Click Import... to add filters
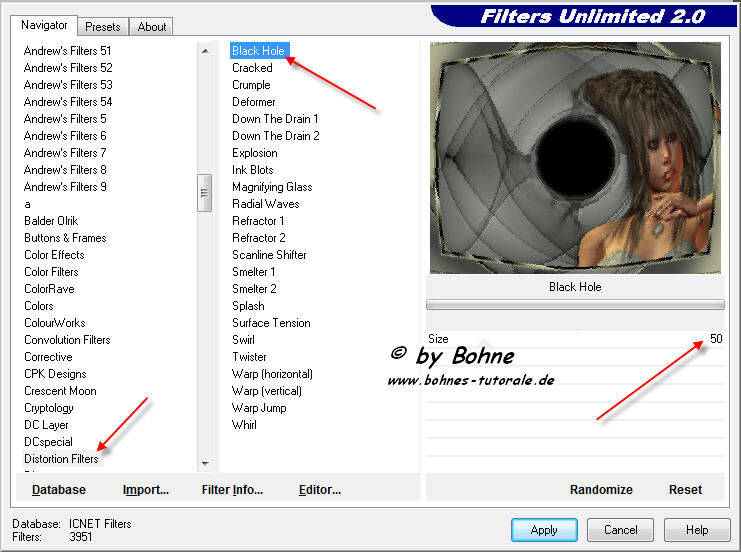 tap(146, 490)
